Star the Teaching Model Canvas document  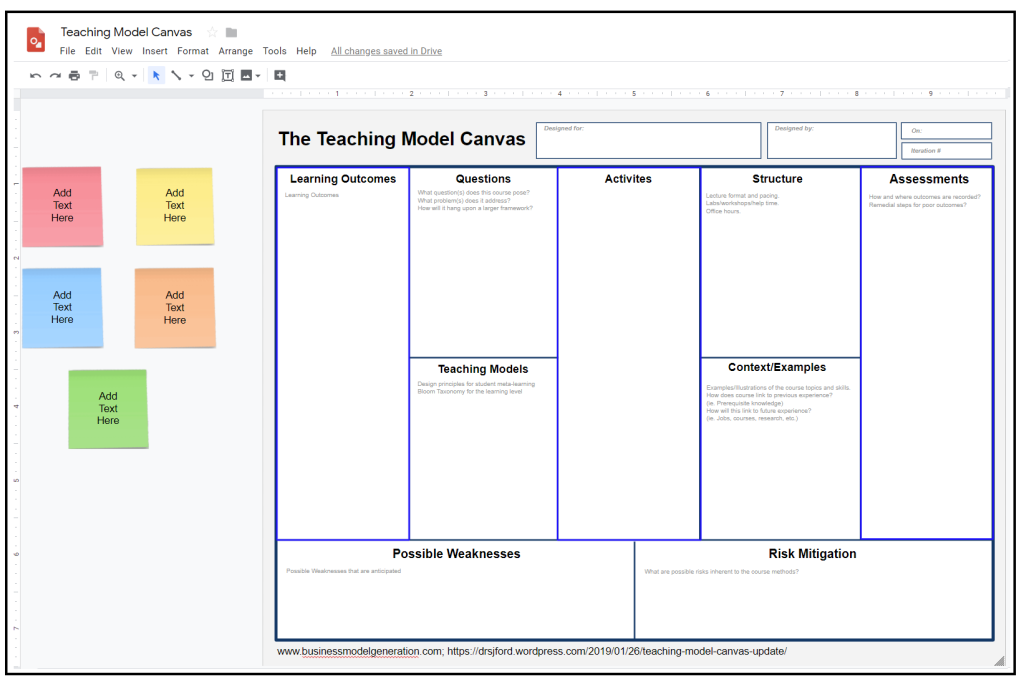point(212,32)
